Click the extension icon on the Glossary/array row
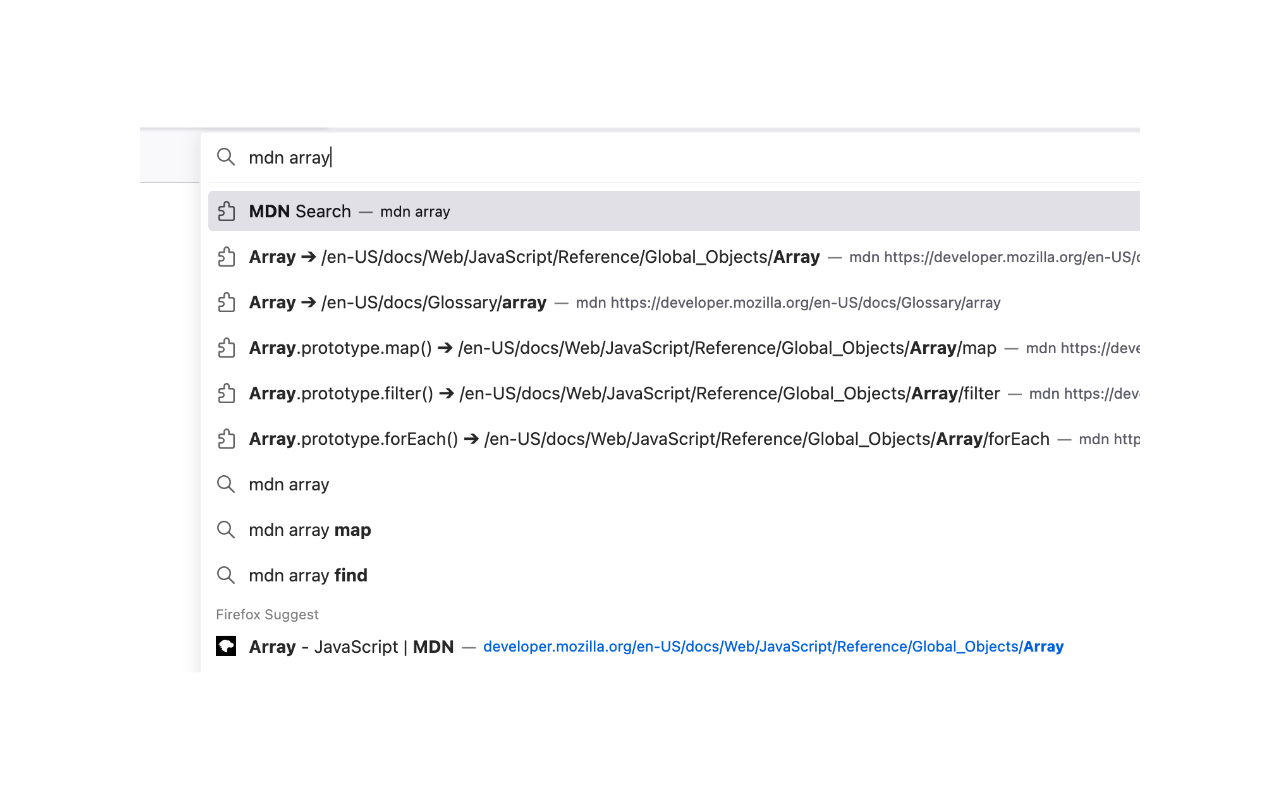The height and width of the screenshot is (800, 1280). click(x=226, y=302)
